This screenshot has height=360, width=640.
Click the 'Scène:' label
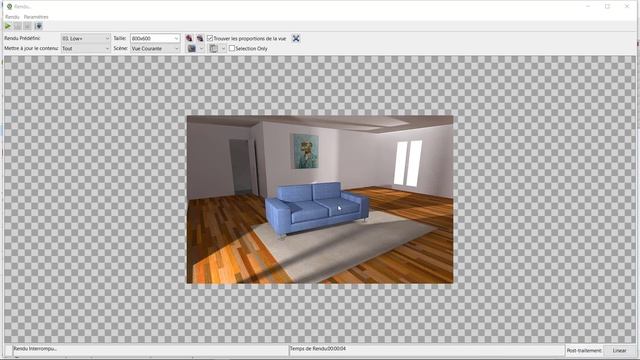[x=120, y=49]
